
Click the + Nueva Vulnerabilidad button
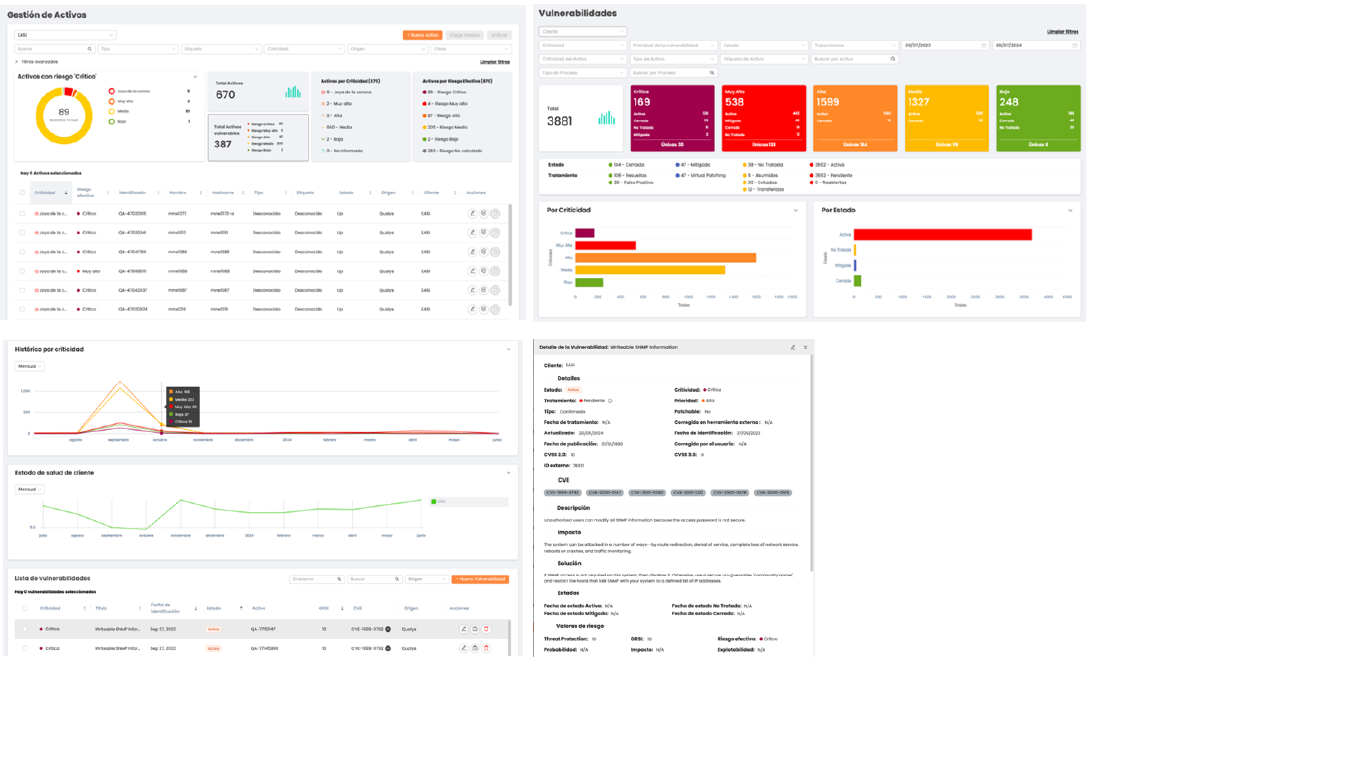coord(480,579)
